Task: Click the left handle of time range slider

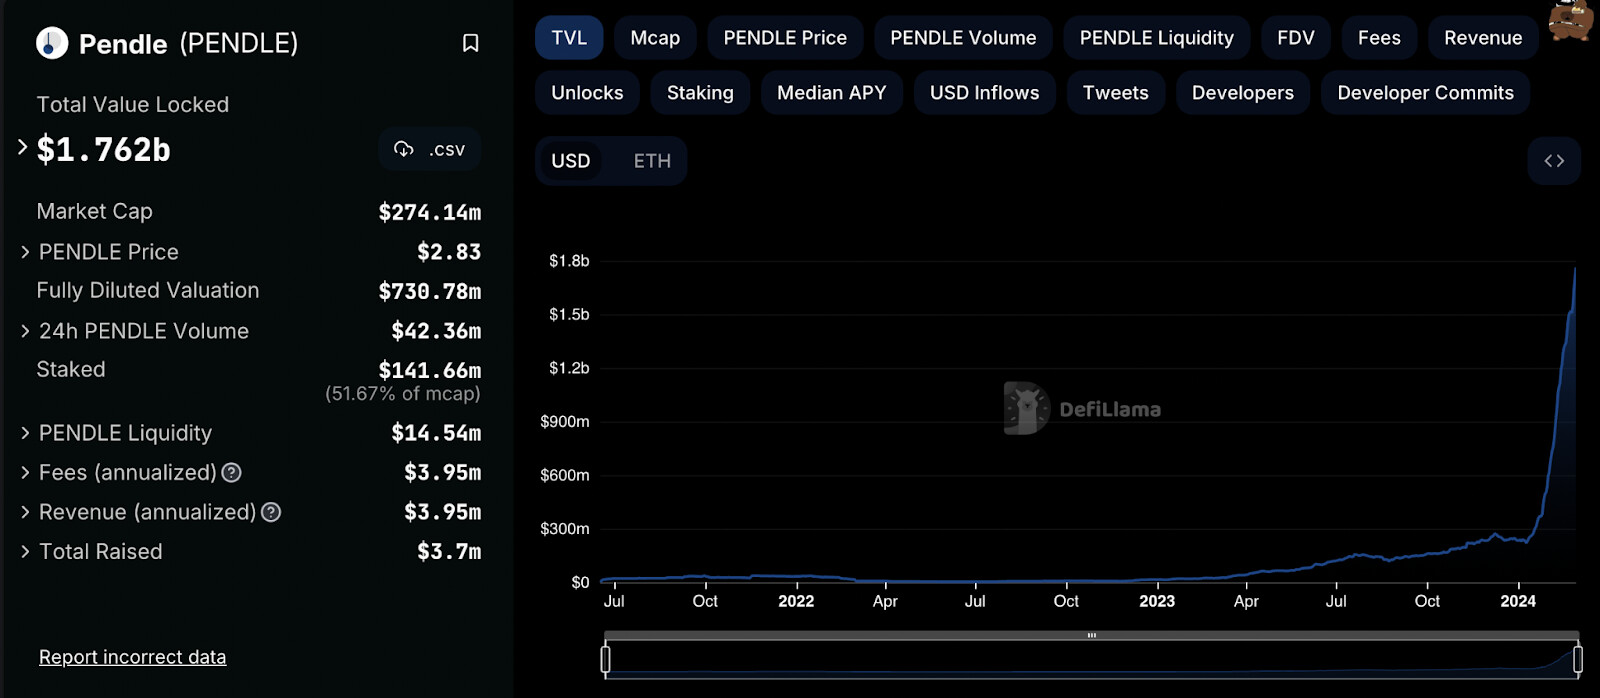Action: pos(605,659)
